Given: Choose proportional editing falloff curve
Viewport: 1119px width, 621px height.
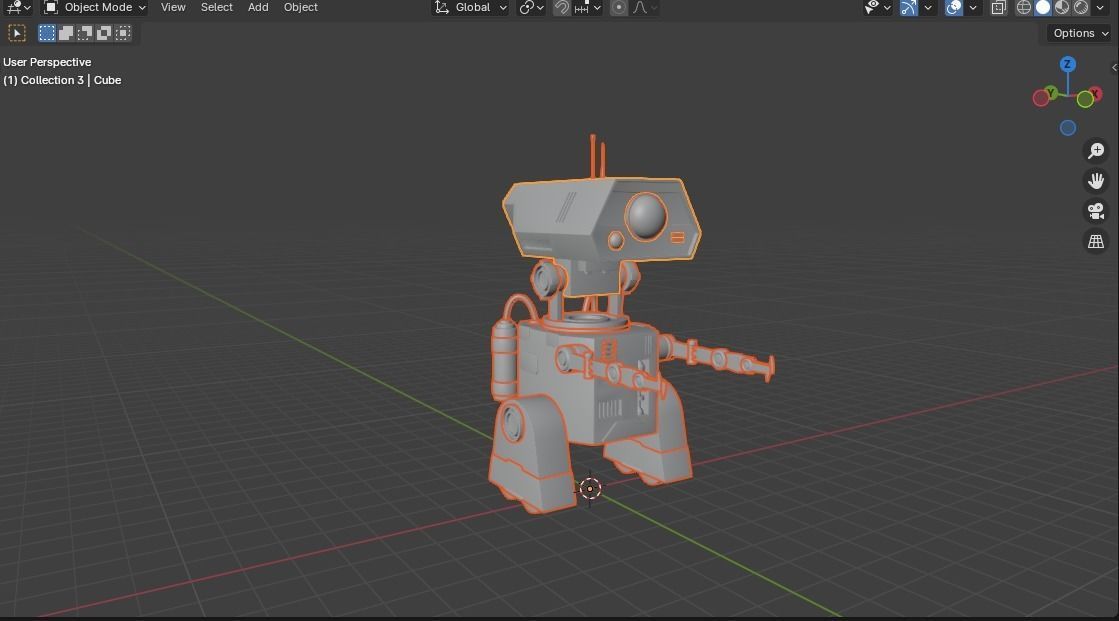Looking at the screenshot, I should 644,8.
